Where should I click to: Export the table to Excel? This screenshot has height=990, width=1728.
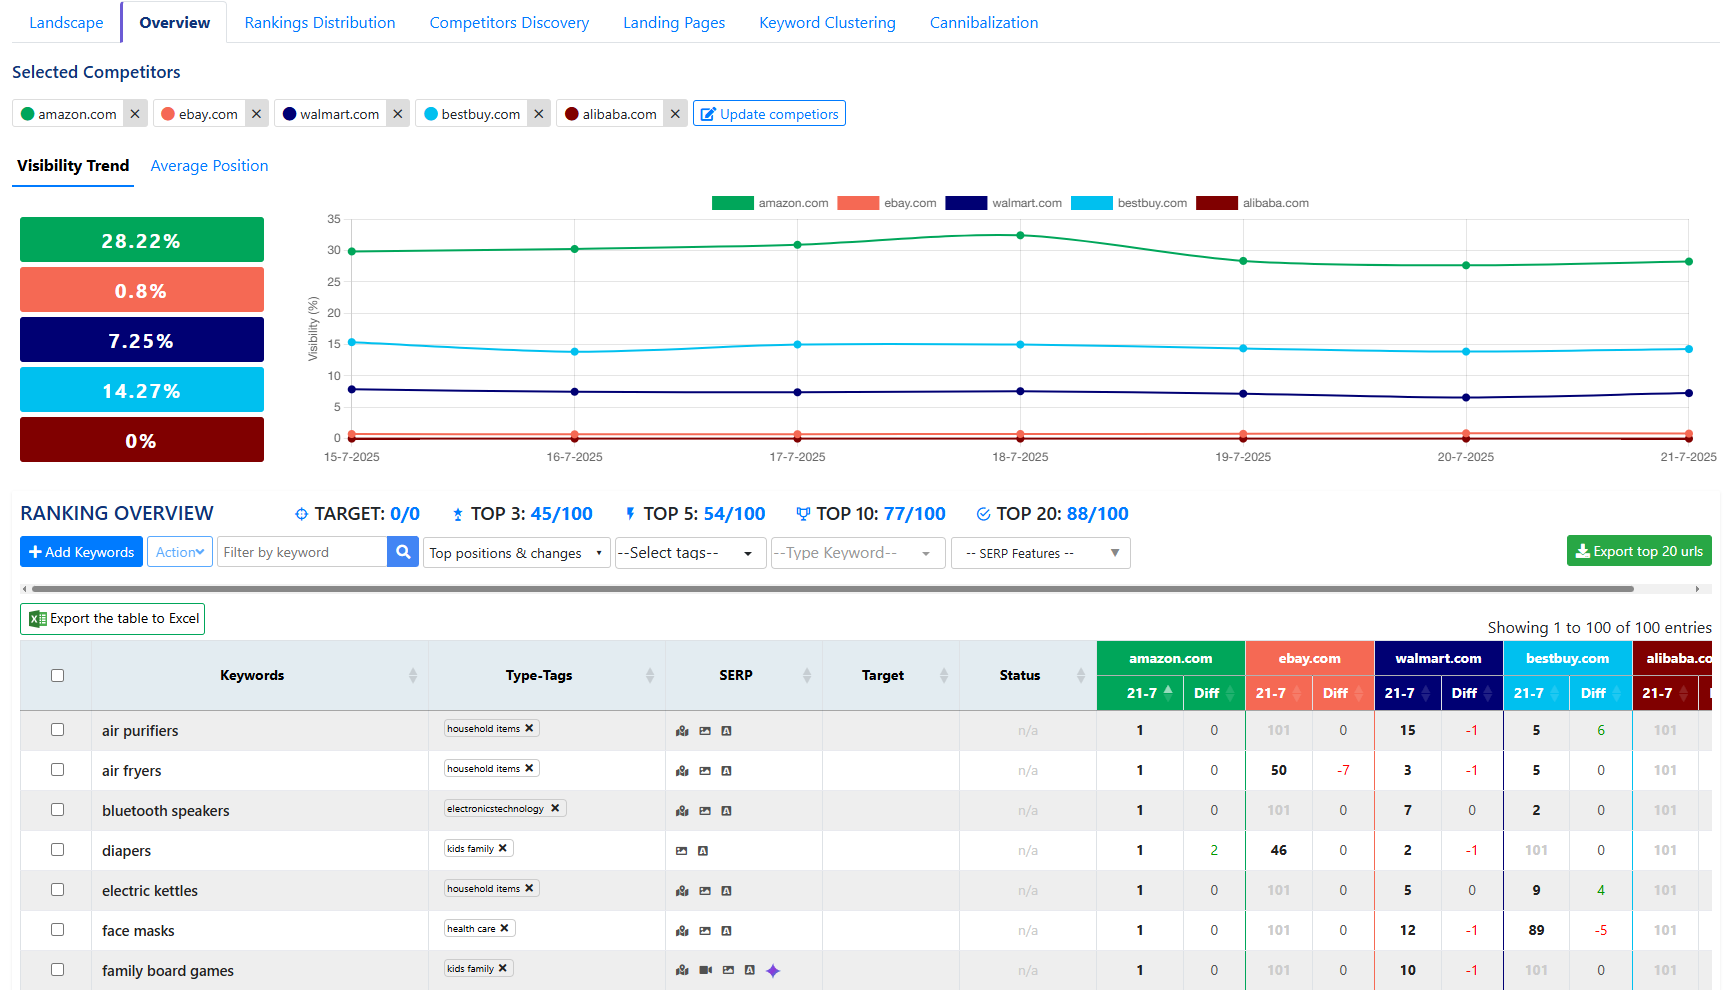[x=112, y=618]
